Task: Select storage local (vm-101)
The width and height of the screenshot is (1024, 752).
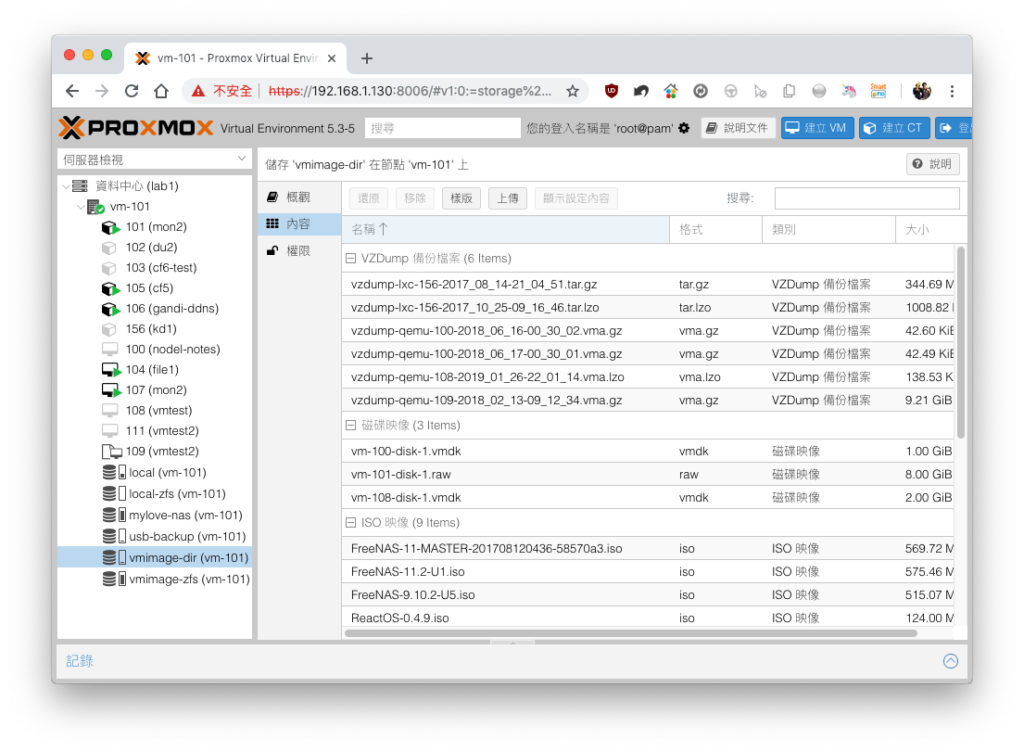Action: pyautogui.click(x=167, y=472)
